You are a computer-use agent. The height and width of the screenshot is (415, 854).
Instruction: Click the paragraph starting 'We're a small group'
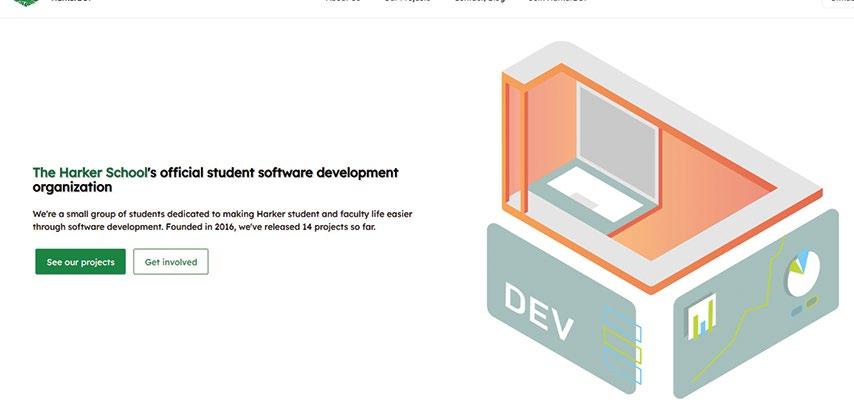coord(222,221)
